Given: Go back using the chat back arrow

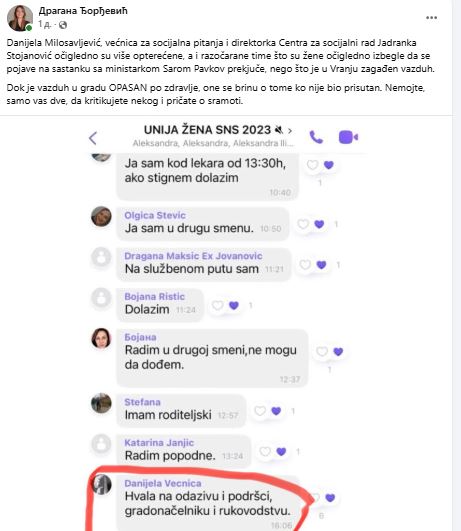Looking at the screenshot, I should pos(93,138).
